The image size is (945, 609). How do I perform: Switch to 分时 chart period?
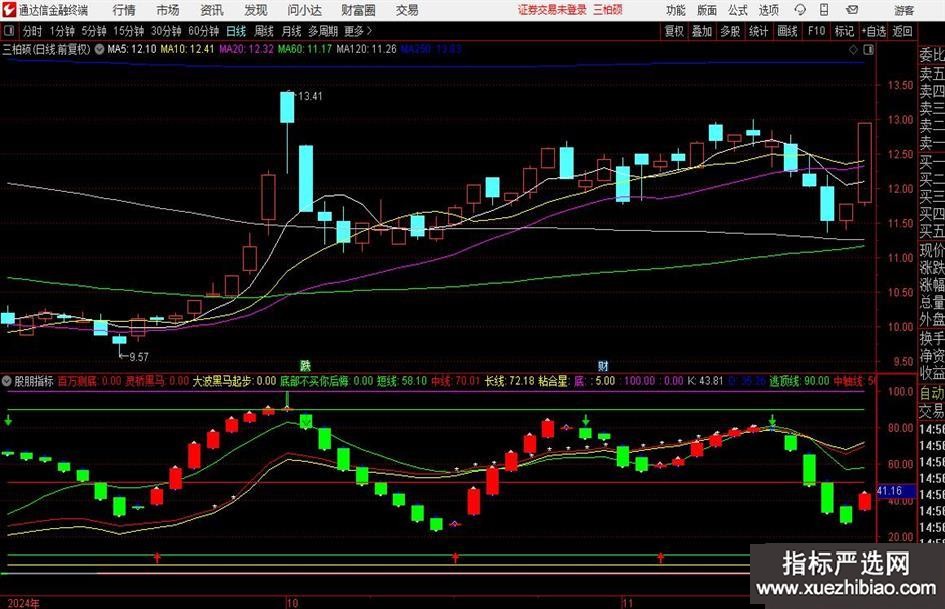point(33,31)
